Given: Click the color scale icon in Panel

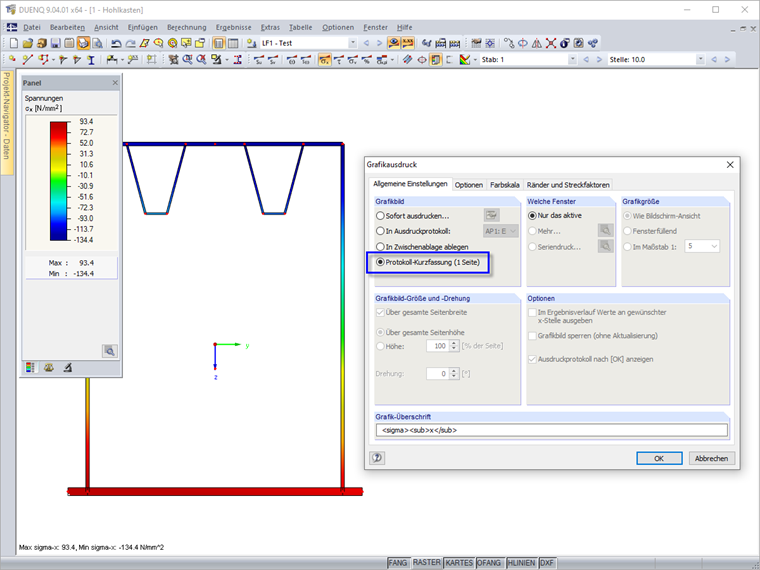Looking at the screenshot, I should point(30,368).
